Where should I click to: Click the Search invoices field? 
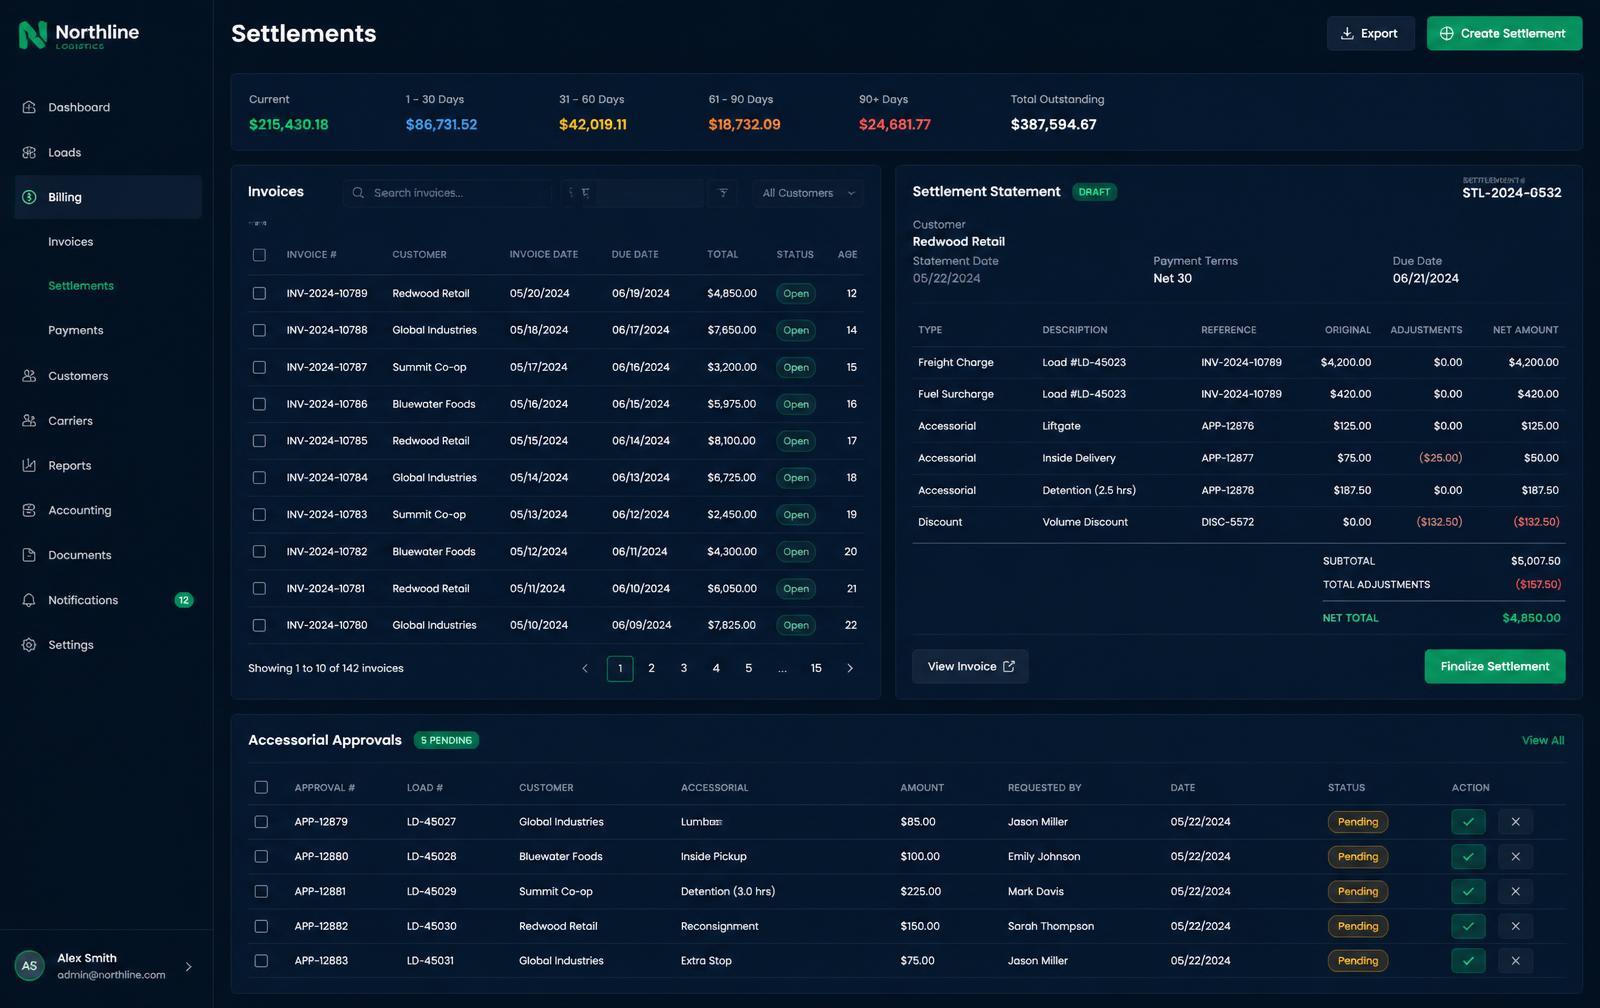pyautogui.click(x=447, y=193)
